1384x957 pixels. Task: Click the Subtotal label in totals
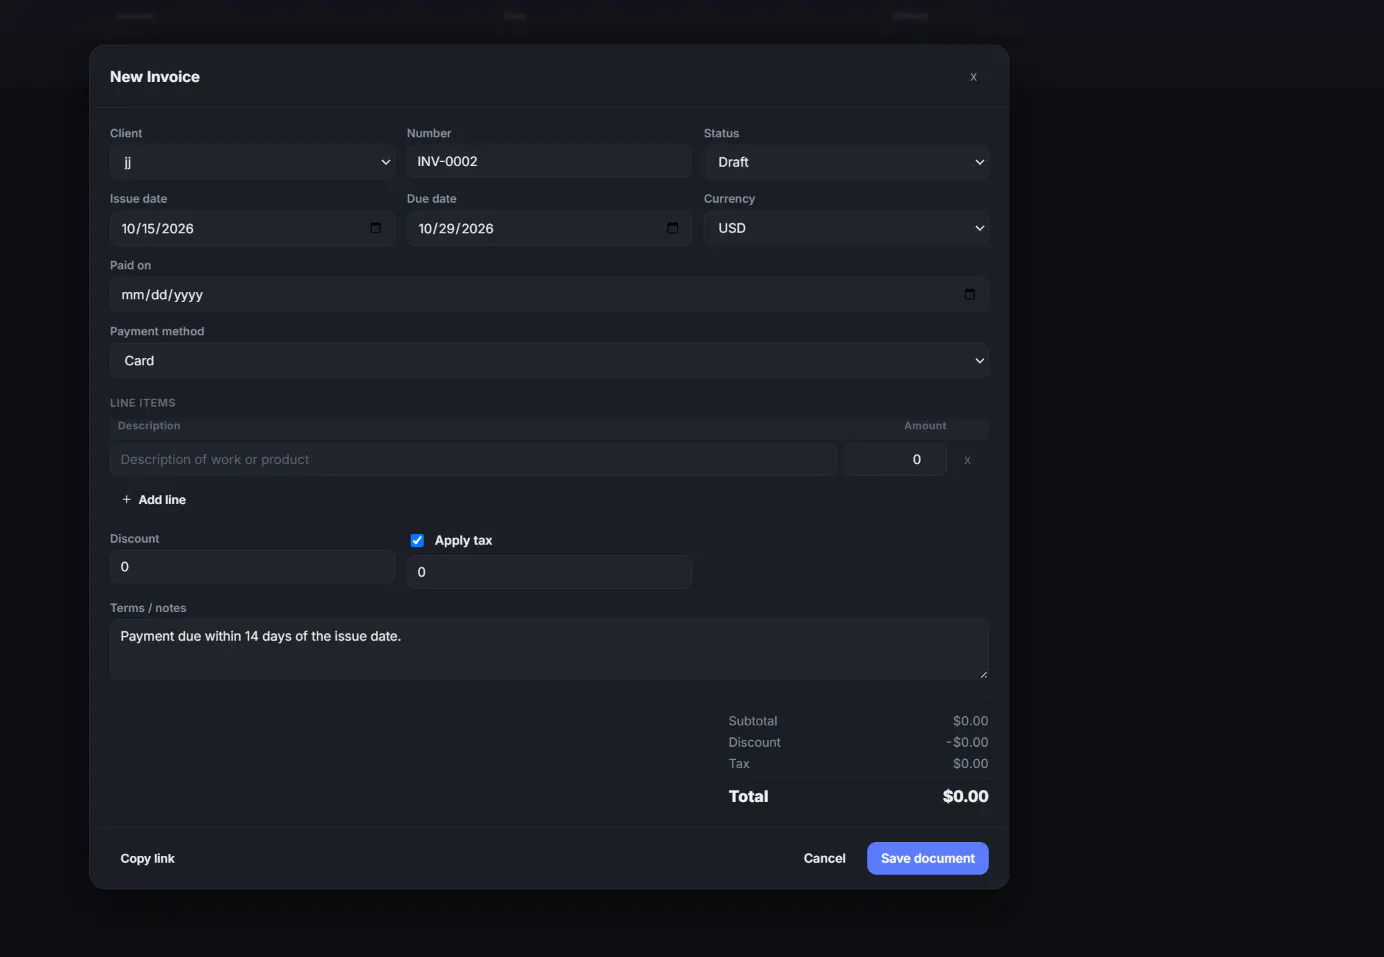tap(753, 721)
